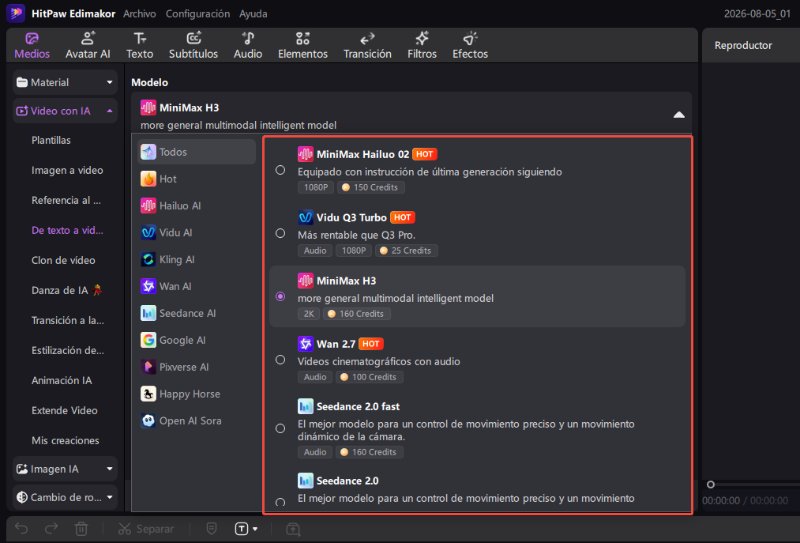Open the Archivo menu
This screenshot has width=800, height=543.
[x=139, y=14]
